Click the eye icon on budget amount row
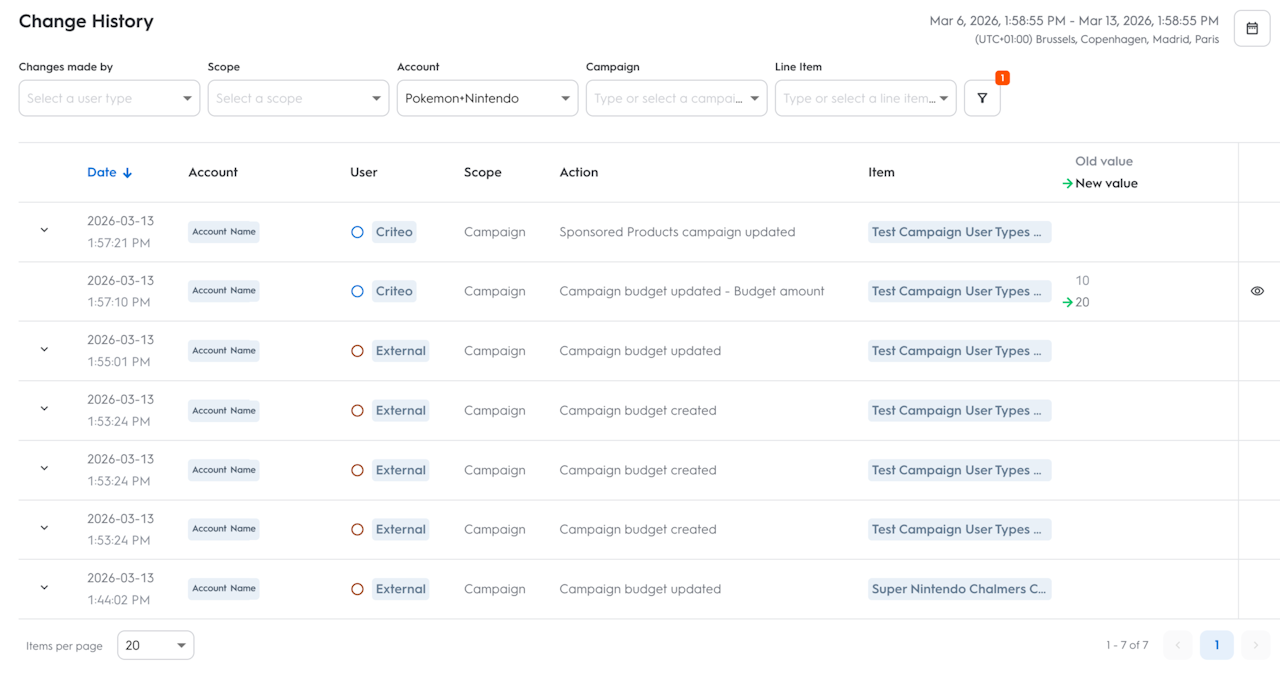This screenshot has height=673, width=1280. point(1257,291)
